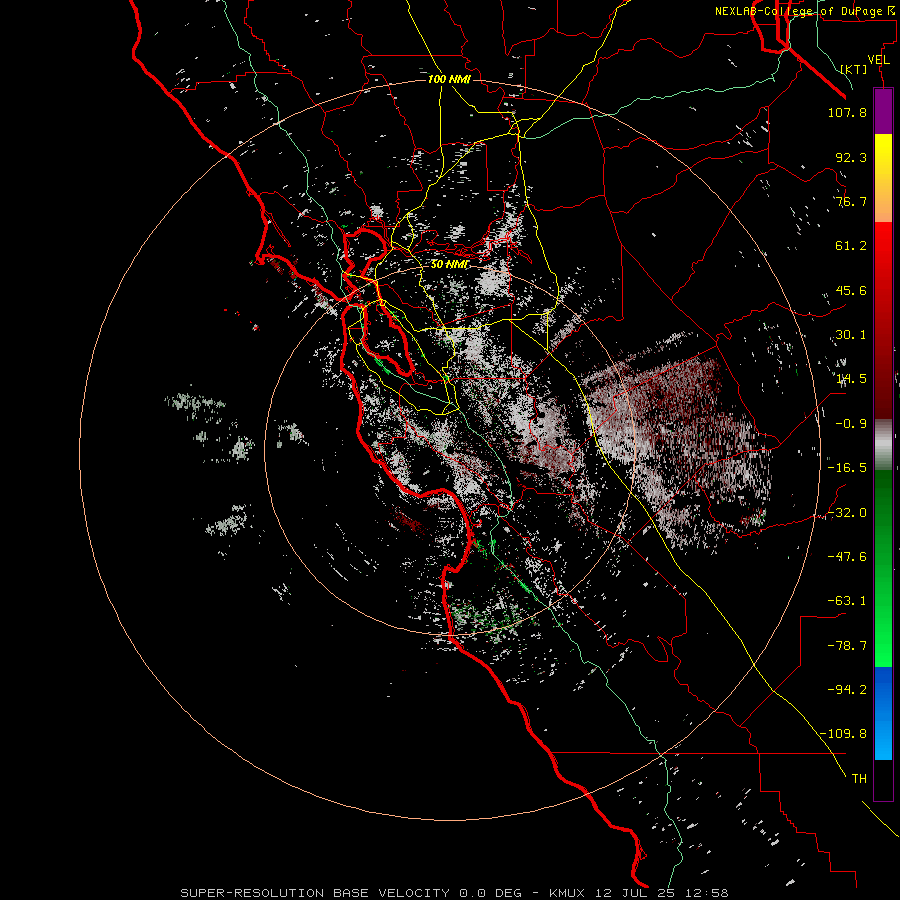900x900 pixels.
Task: Click the 107.8 legend value
Action: coord(847,112)
